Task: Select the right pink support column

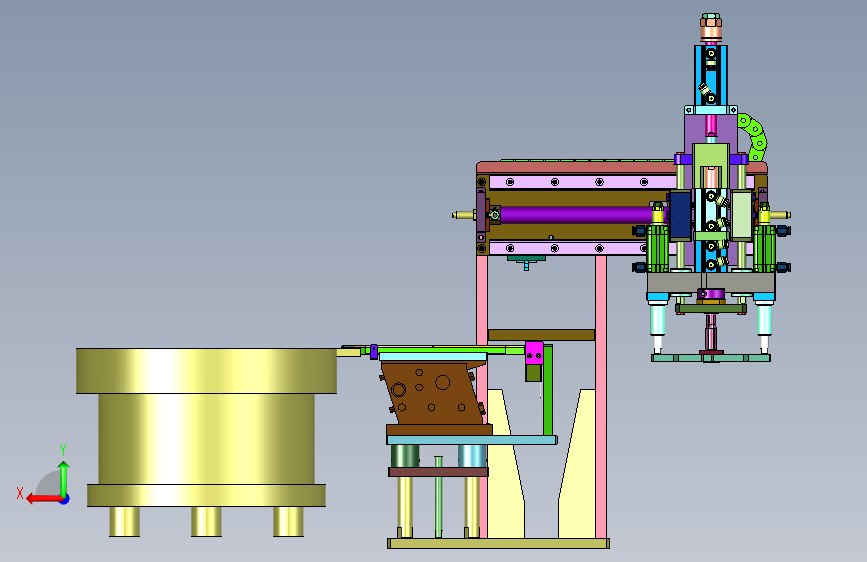Action: tap(601, 396)
